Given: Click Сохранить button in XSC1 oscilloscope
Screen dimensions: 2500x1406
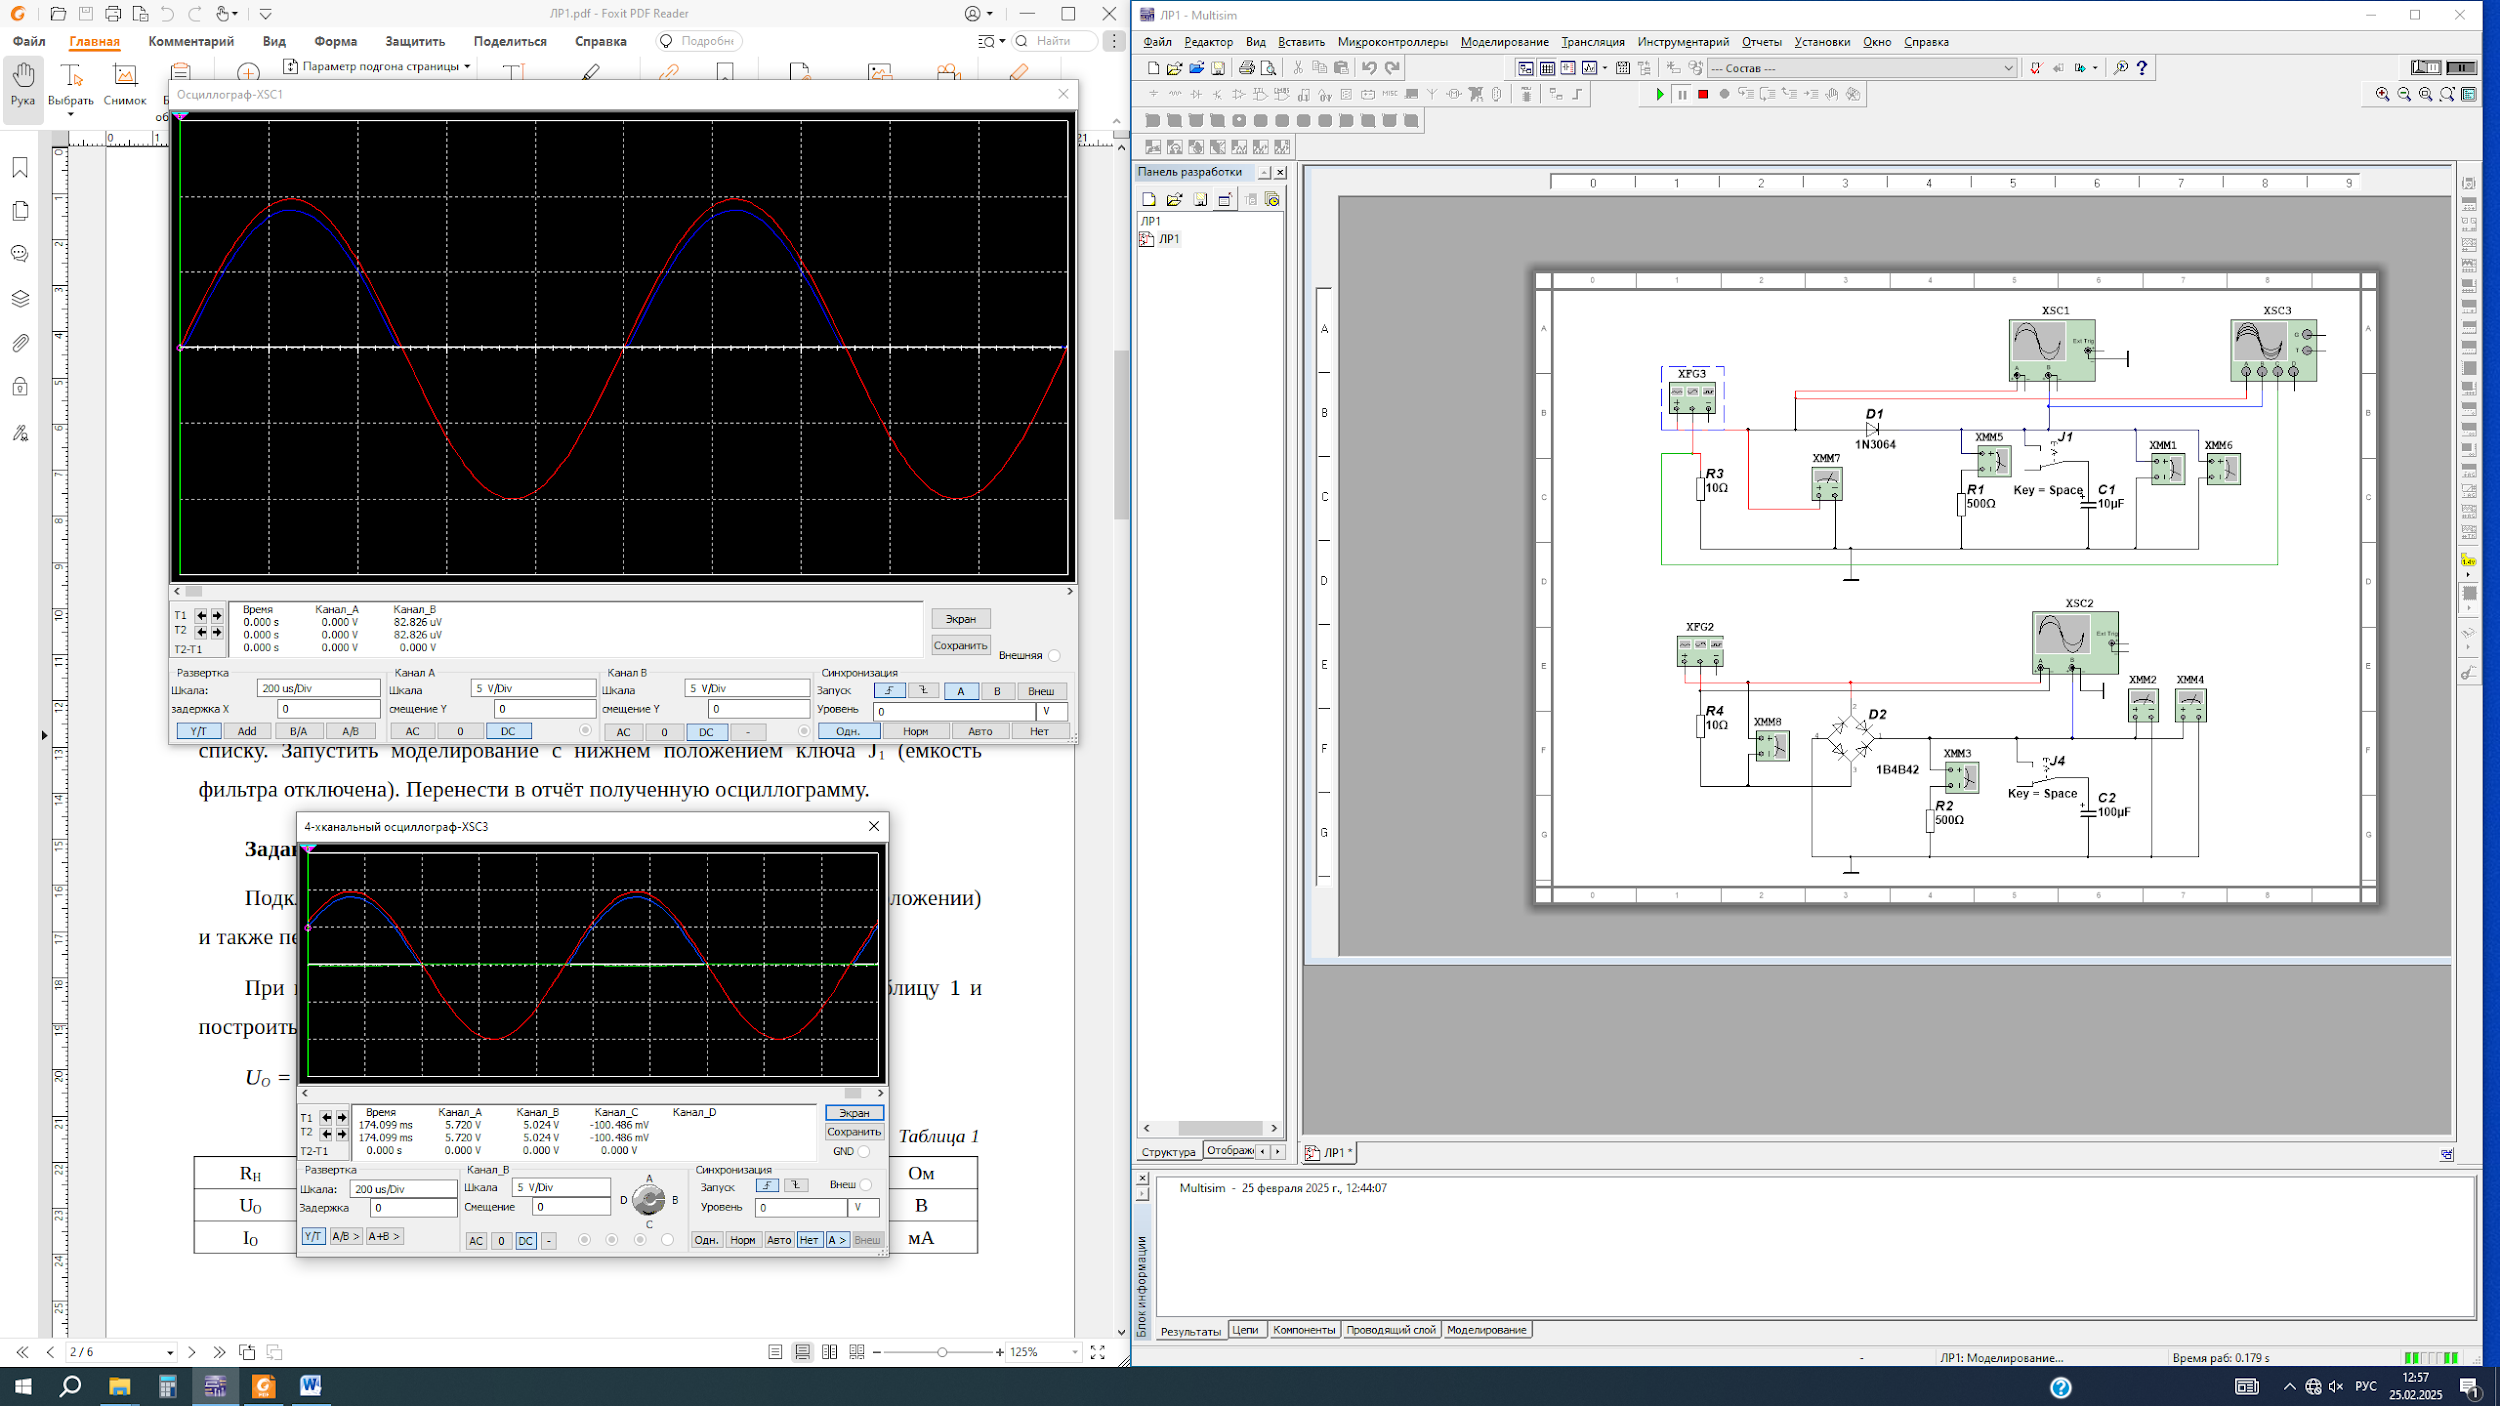Looking at the screenshot, I should (x=961, y=646).
